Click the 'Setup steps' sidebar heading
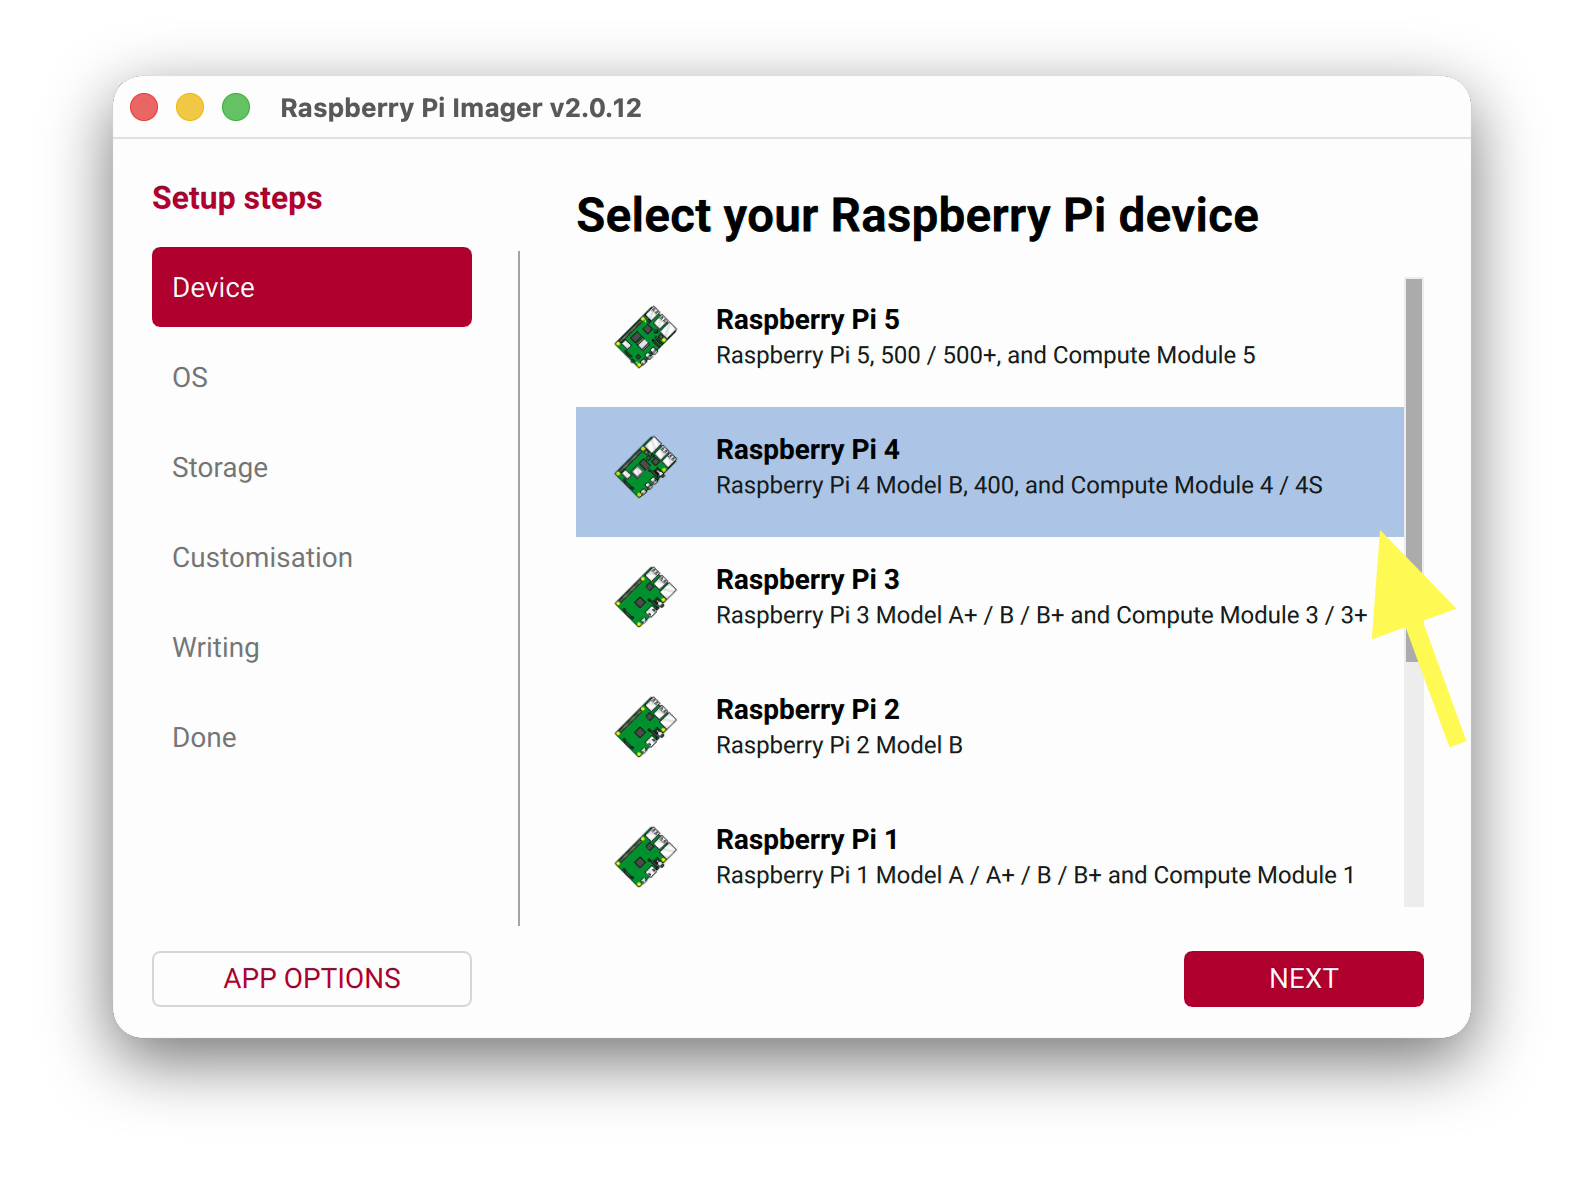The height and width of the screenshot is (1187, 1584). click(237, 198)
